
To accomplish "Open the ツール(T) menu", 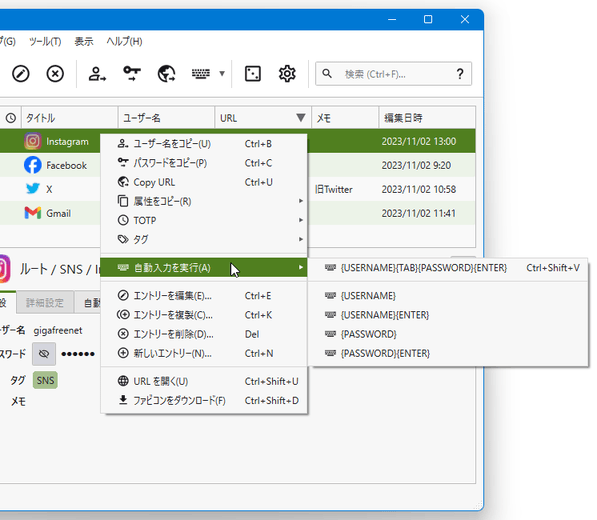I will pyautogui.click(x=45, y=41).
